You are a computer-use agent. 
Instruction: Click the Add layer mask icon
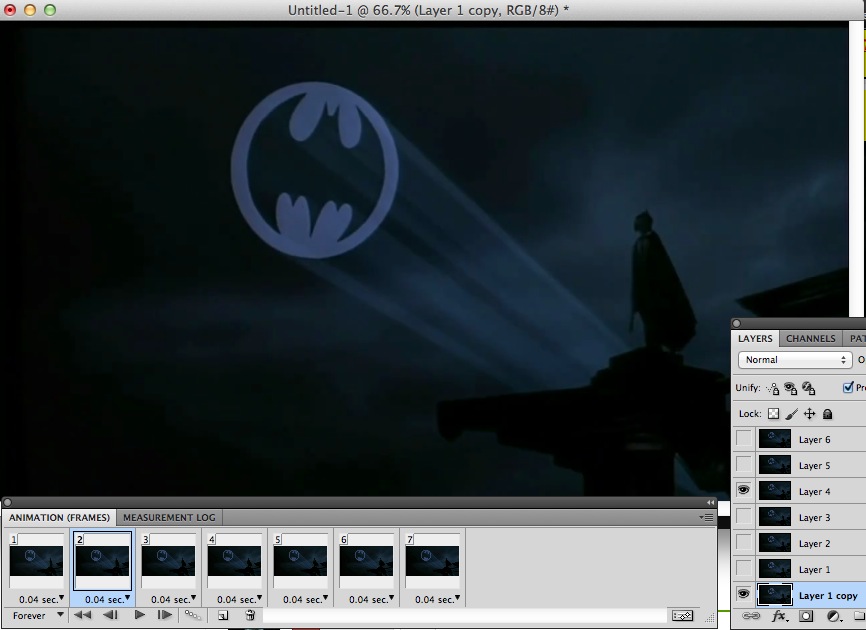804,615
